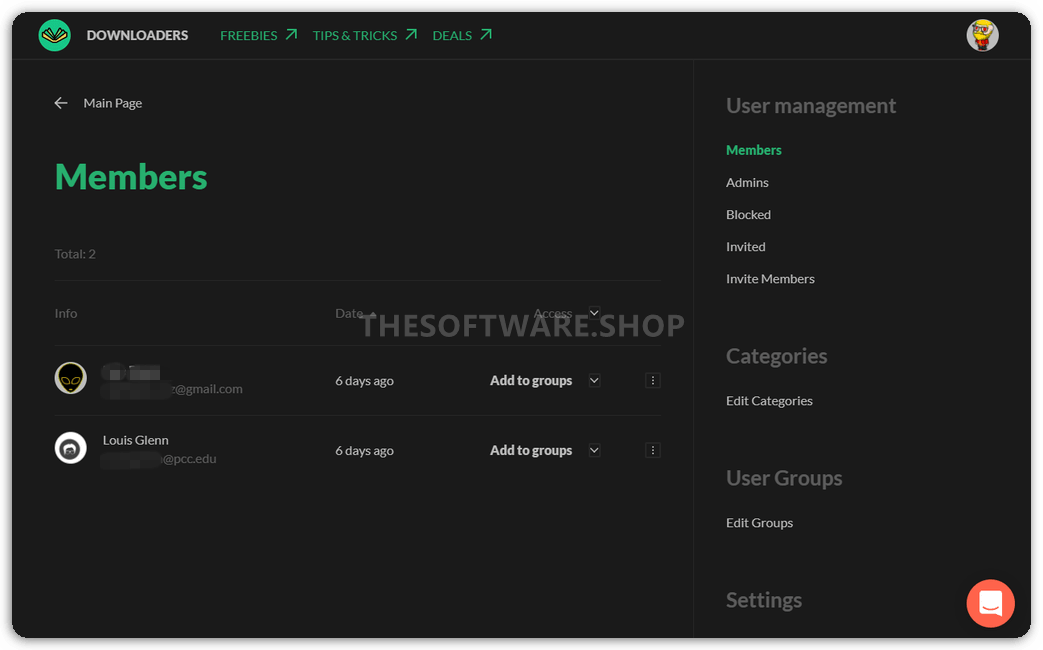Open the user profile avatar
This screenshot has height=650, width=1043.
click(982, 36)
